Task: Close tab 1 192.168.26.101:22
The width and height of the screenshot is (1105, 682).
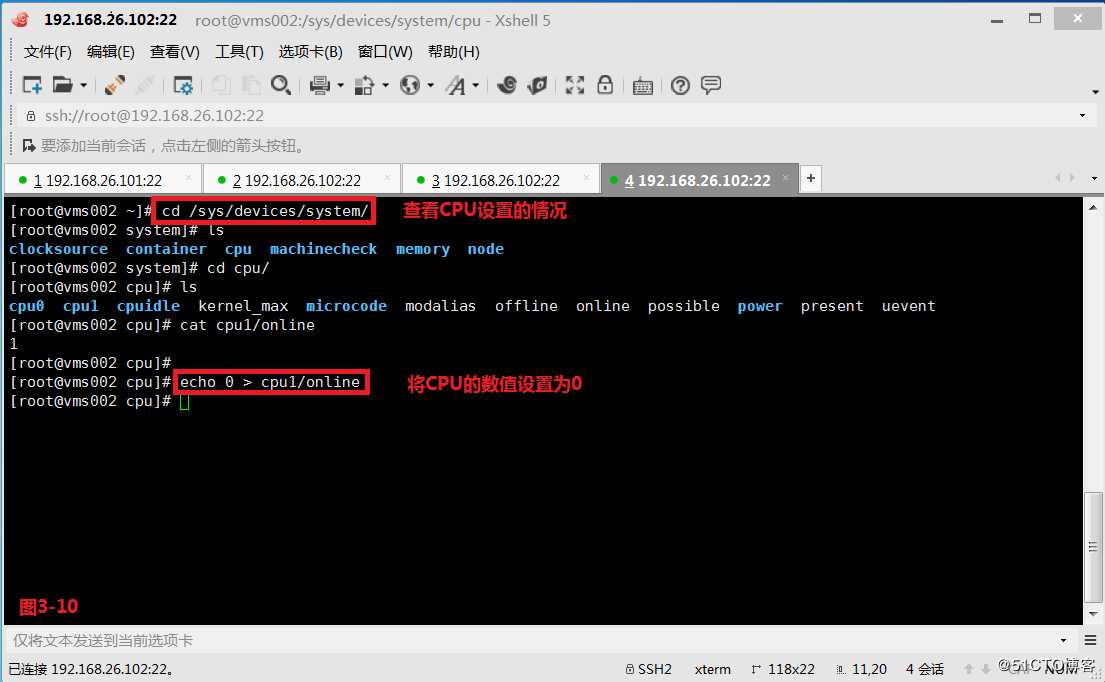Action: click(x=189, y=178)
